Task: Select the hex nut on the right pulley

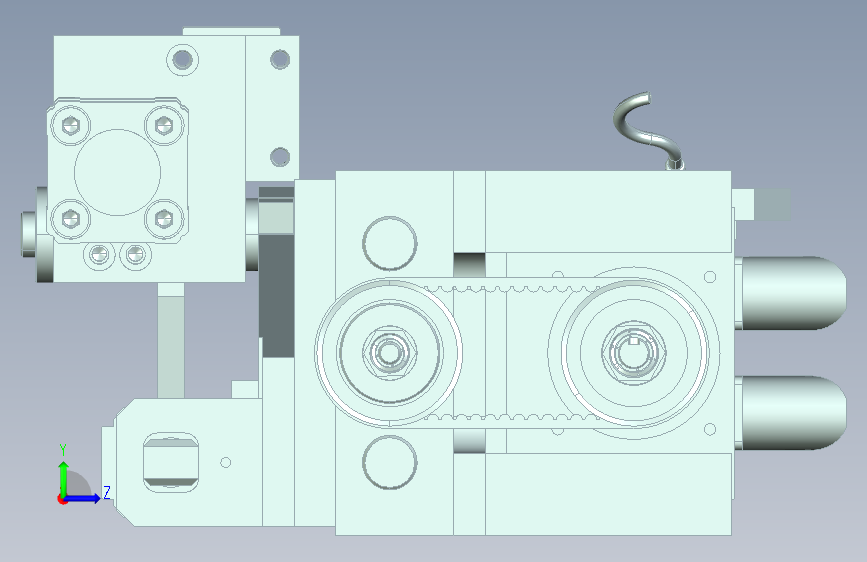Action: point(634,352)
